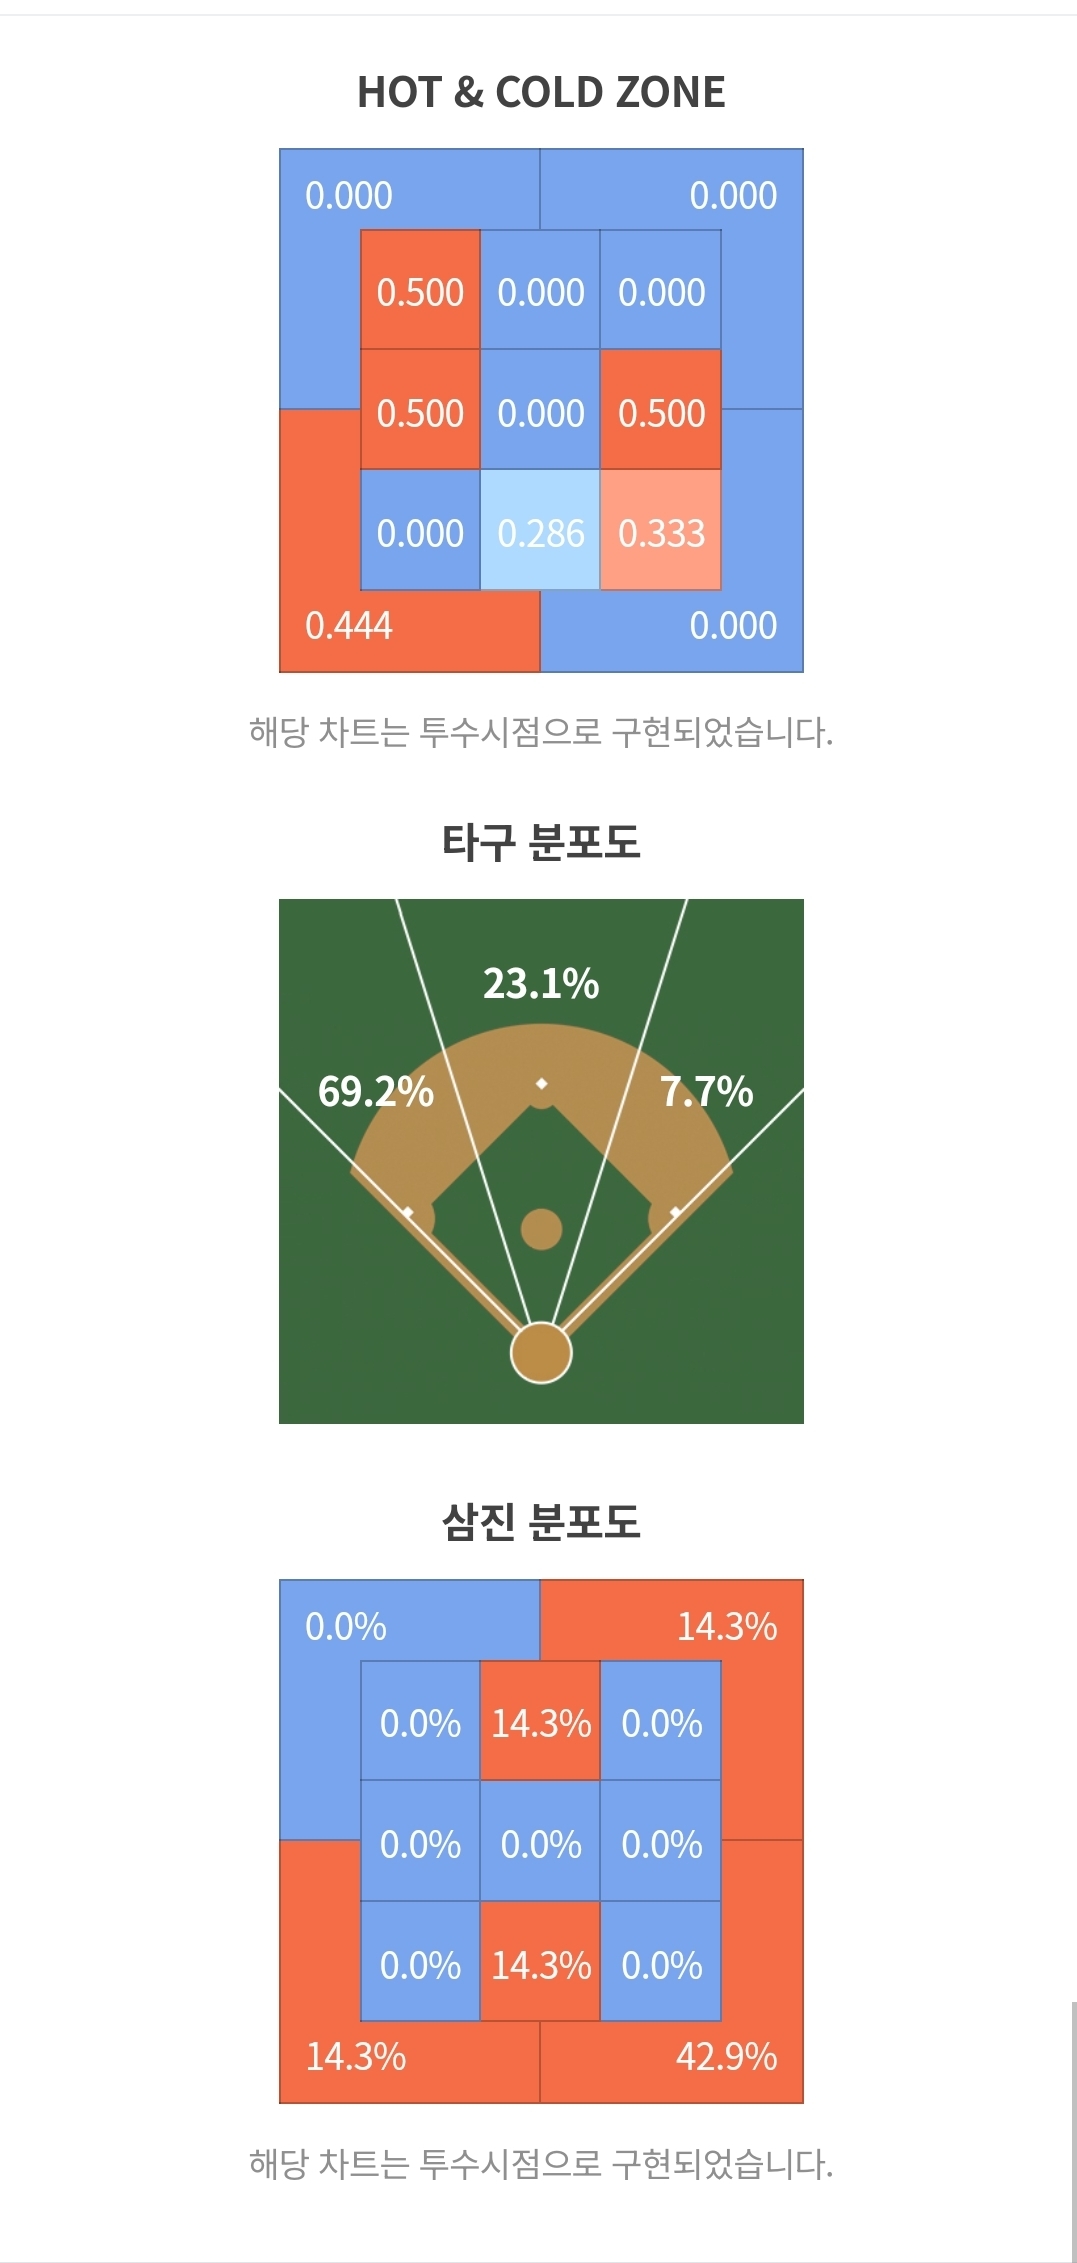
Task: Select the 0.286 light blue hot zone cell
Action: click(540, 530)
